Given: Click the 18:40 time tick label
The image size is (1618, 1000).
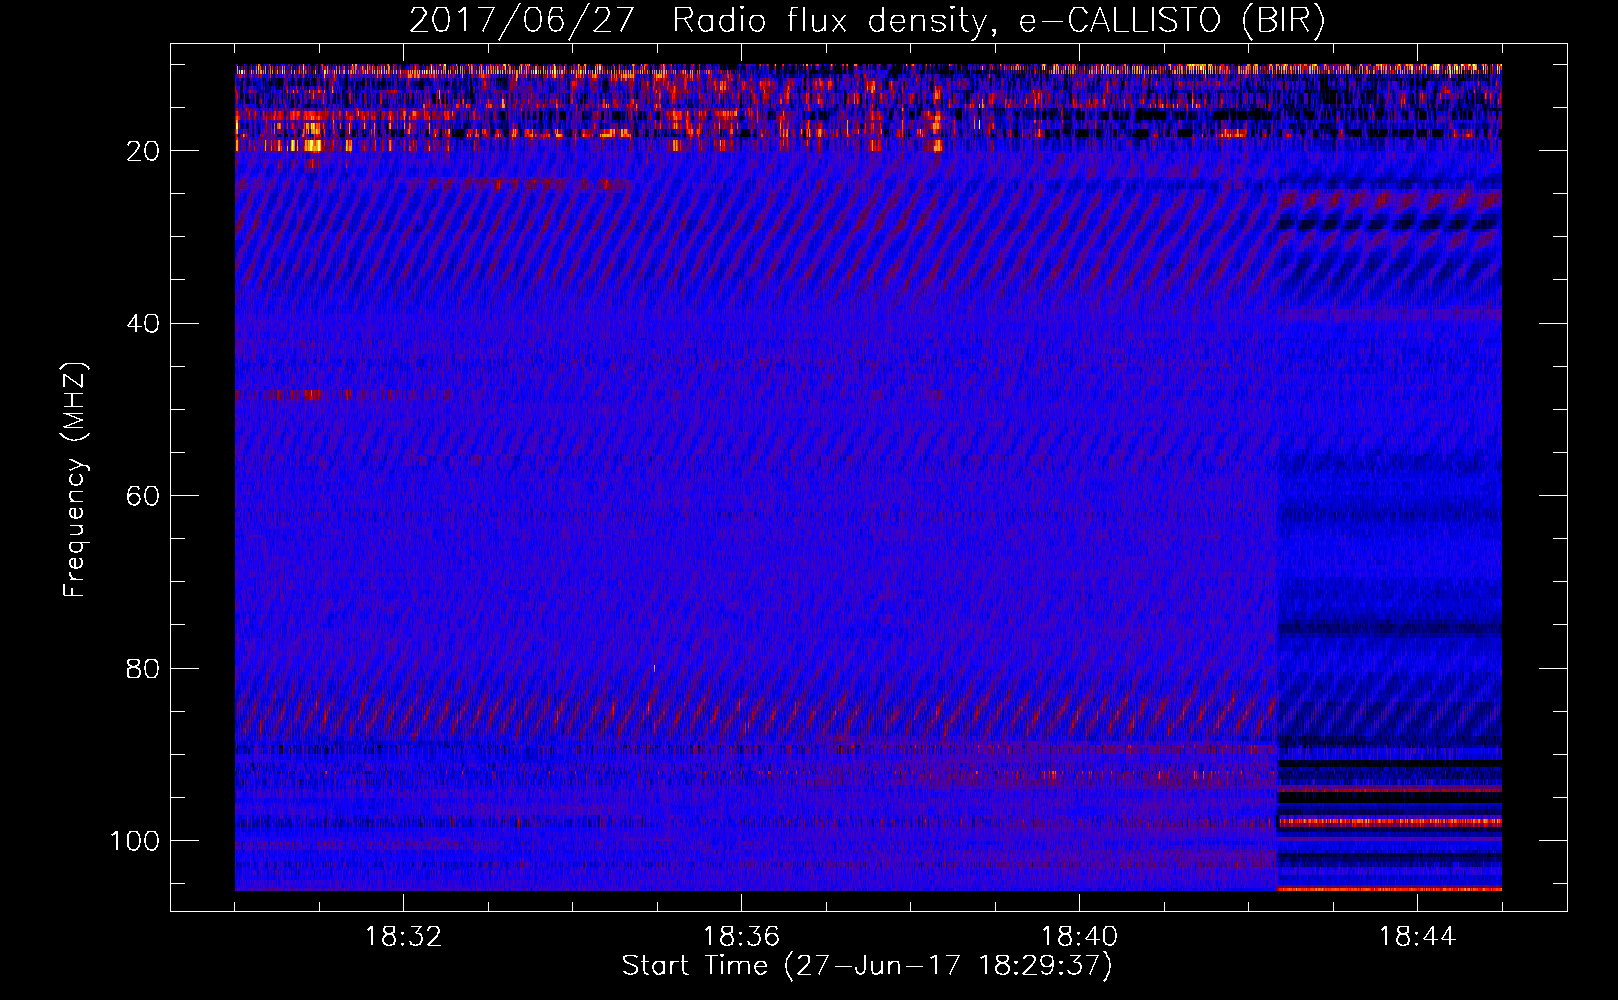Looking at the screenshot, I should click(1079, 937).
